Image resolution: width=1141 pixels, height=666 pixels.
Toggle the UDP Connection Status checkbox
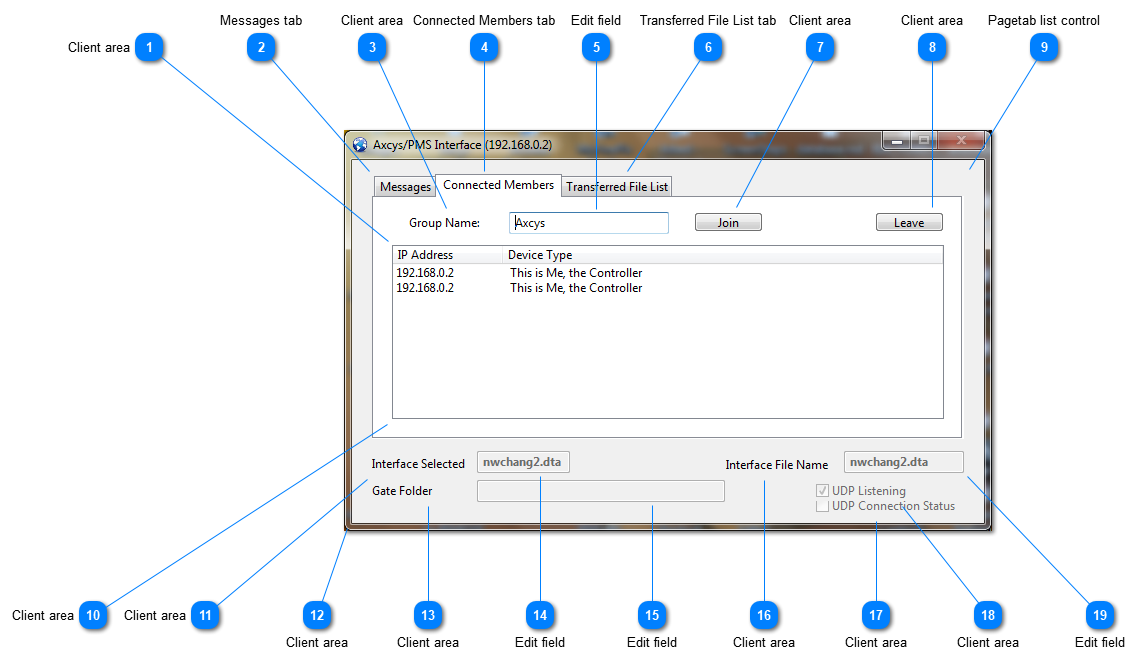click(x=822, y=507)
